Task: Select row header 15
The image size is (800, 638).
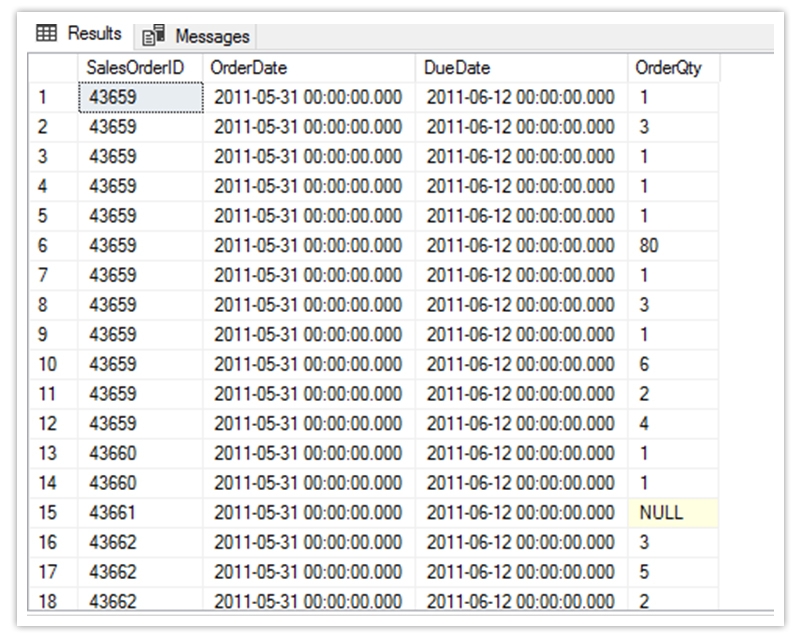Action: point(53,512)
